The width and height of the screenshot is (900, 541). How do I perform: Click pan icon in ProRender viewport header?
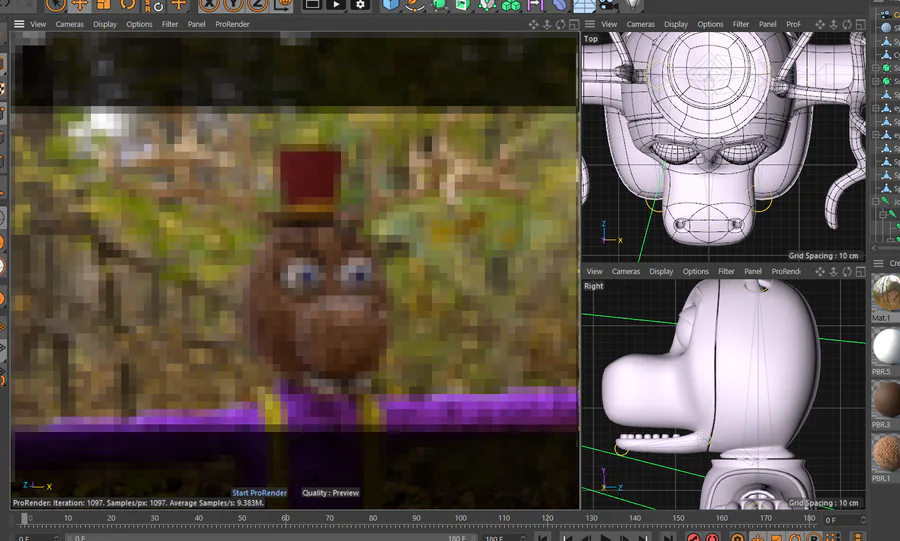pos(533,24)
